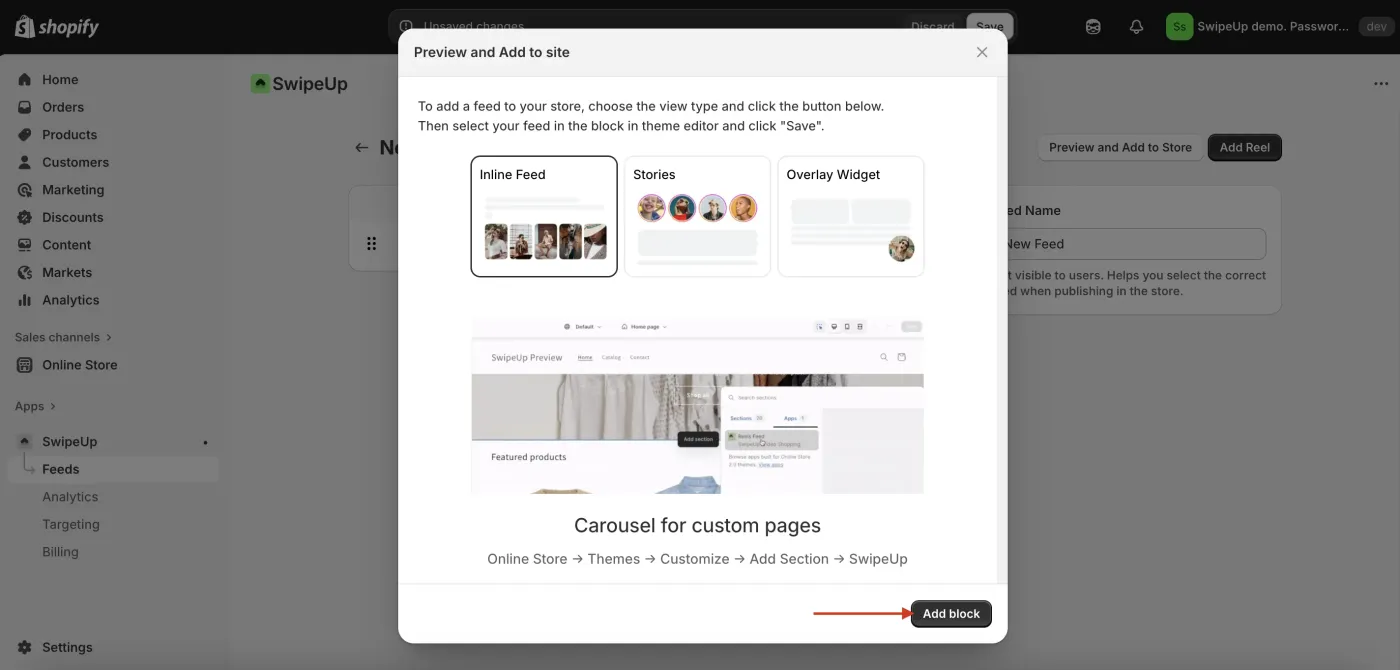Select the Stories view type

click(x=697, y=216)
